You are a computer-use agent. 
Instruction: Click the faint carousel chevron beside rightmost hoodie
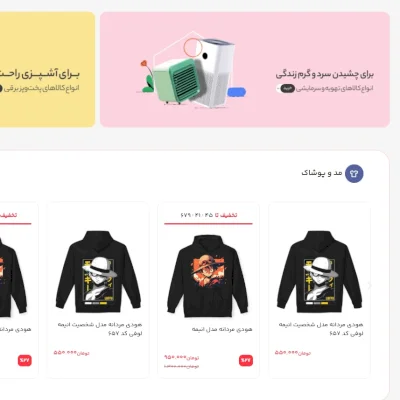[x=369, y=285]
